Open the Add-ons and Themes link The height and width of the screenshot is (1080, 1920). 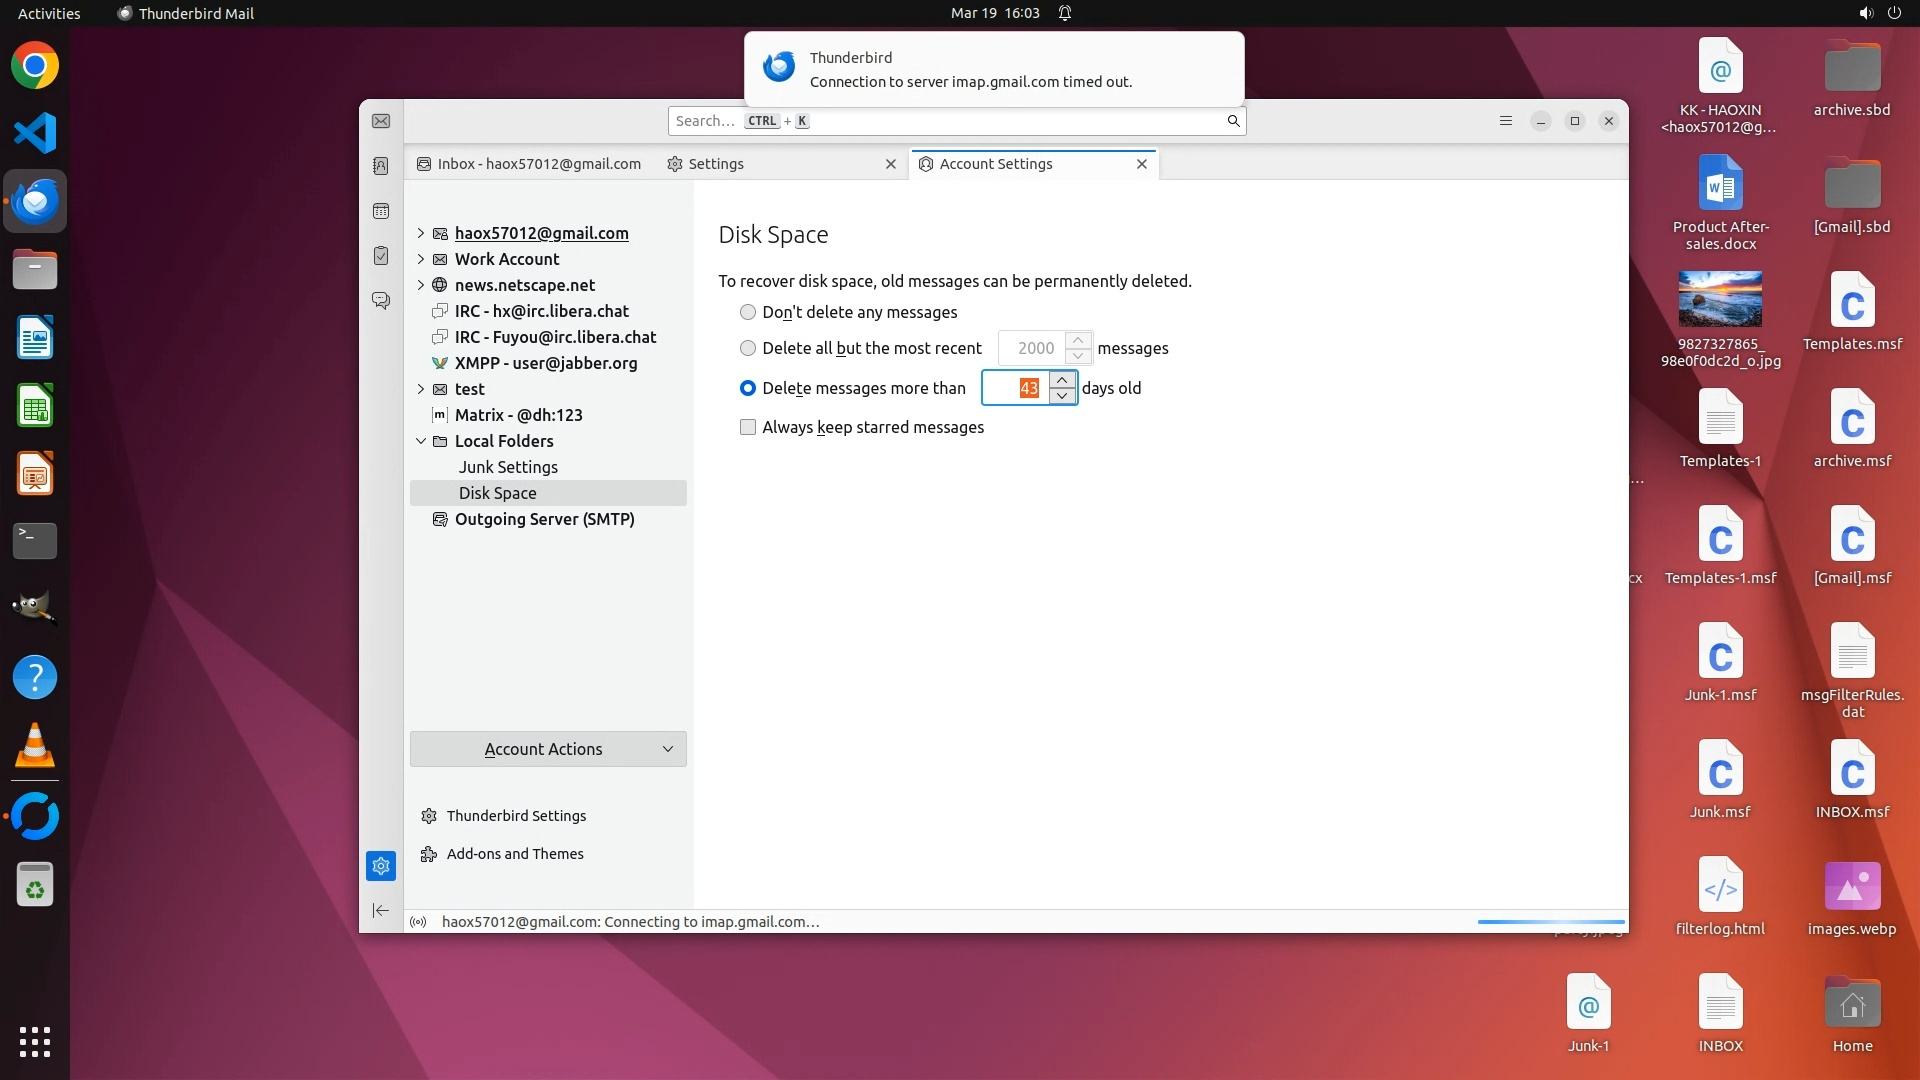pos(515,854)
